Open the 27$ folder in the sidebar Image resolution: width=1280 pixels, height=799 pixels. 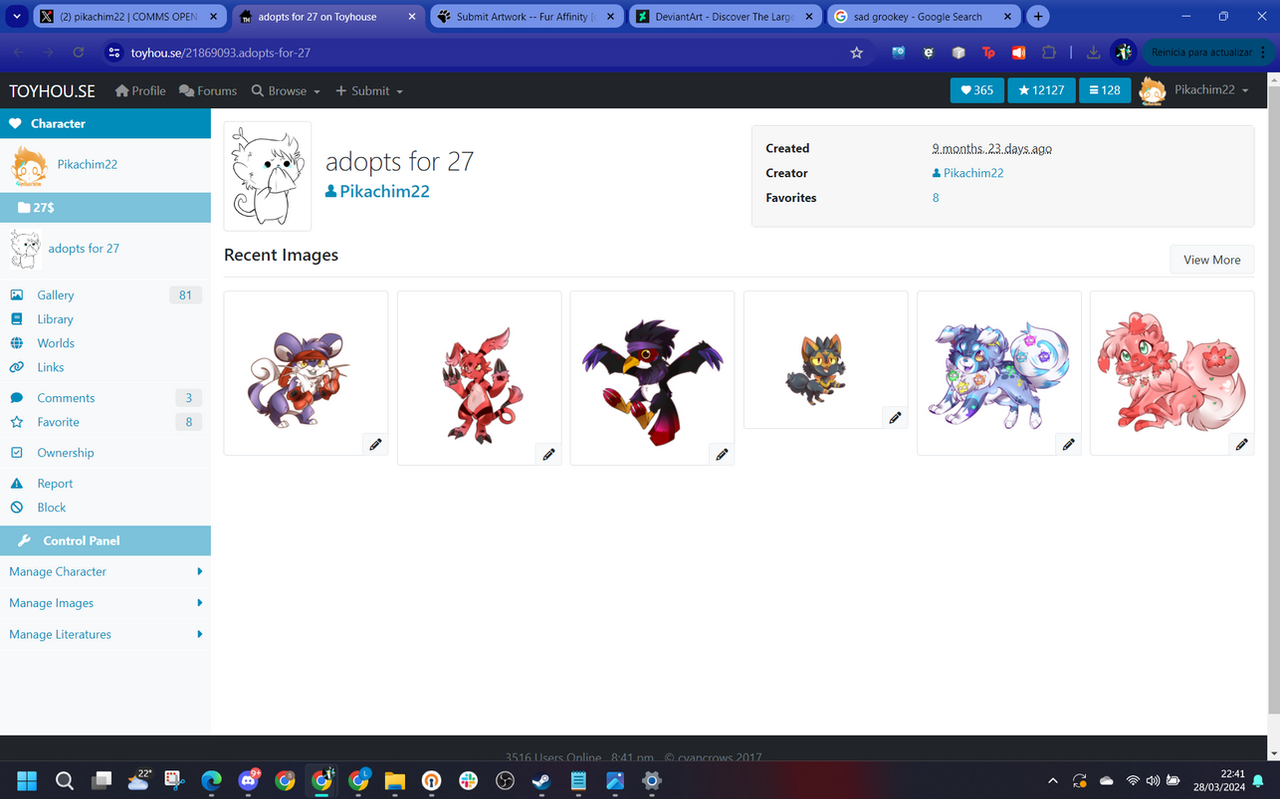(105, 207)
